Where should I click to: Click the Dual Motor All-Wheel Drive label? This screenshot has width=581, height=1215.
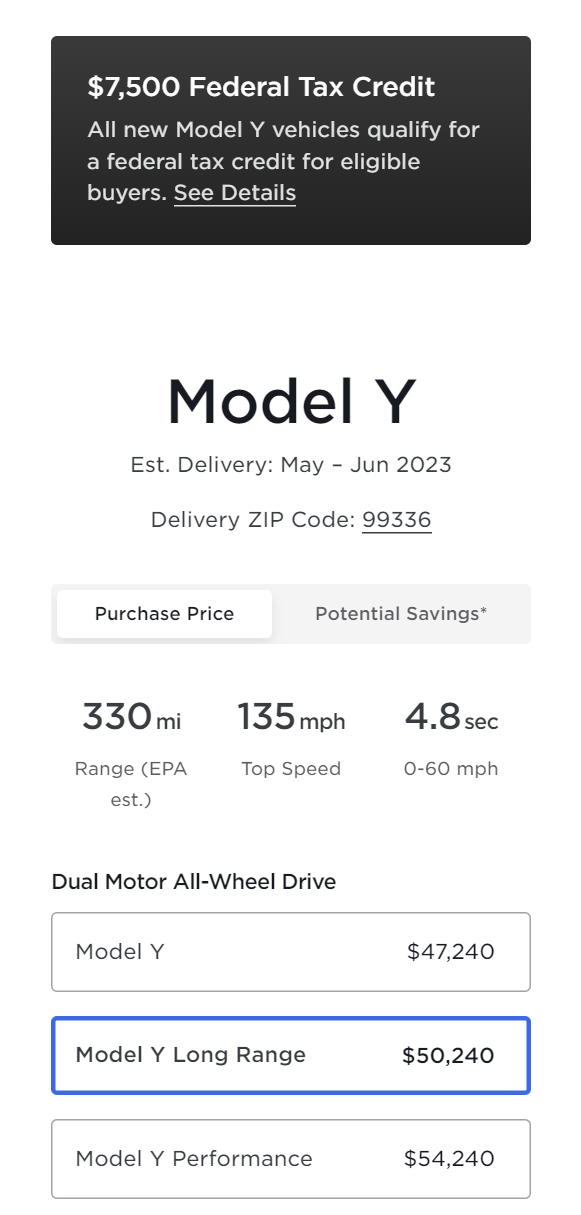tap(194, 882)
